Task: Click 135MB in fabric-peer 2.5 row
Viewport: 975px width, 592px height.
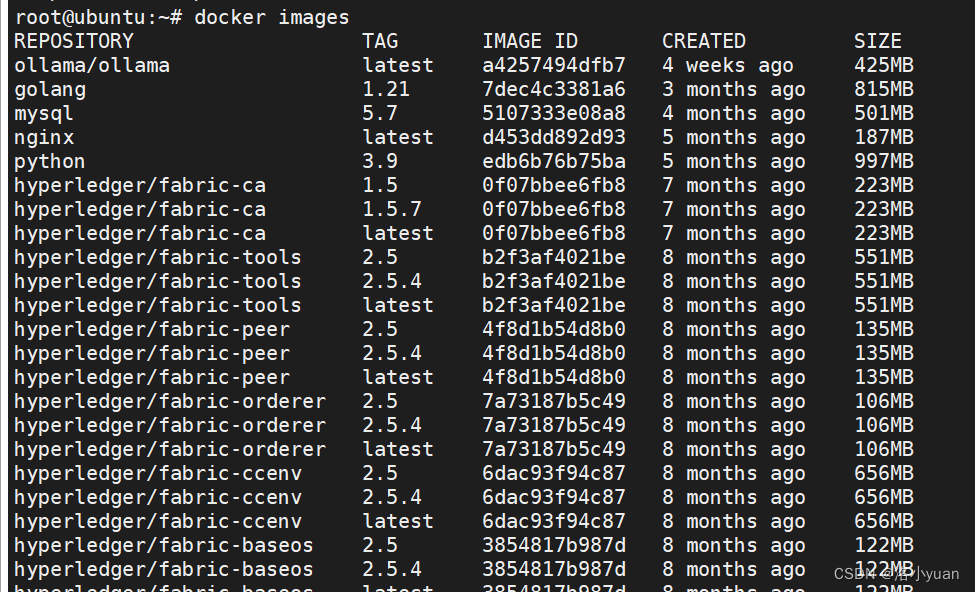Action: tap(884, 330)
